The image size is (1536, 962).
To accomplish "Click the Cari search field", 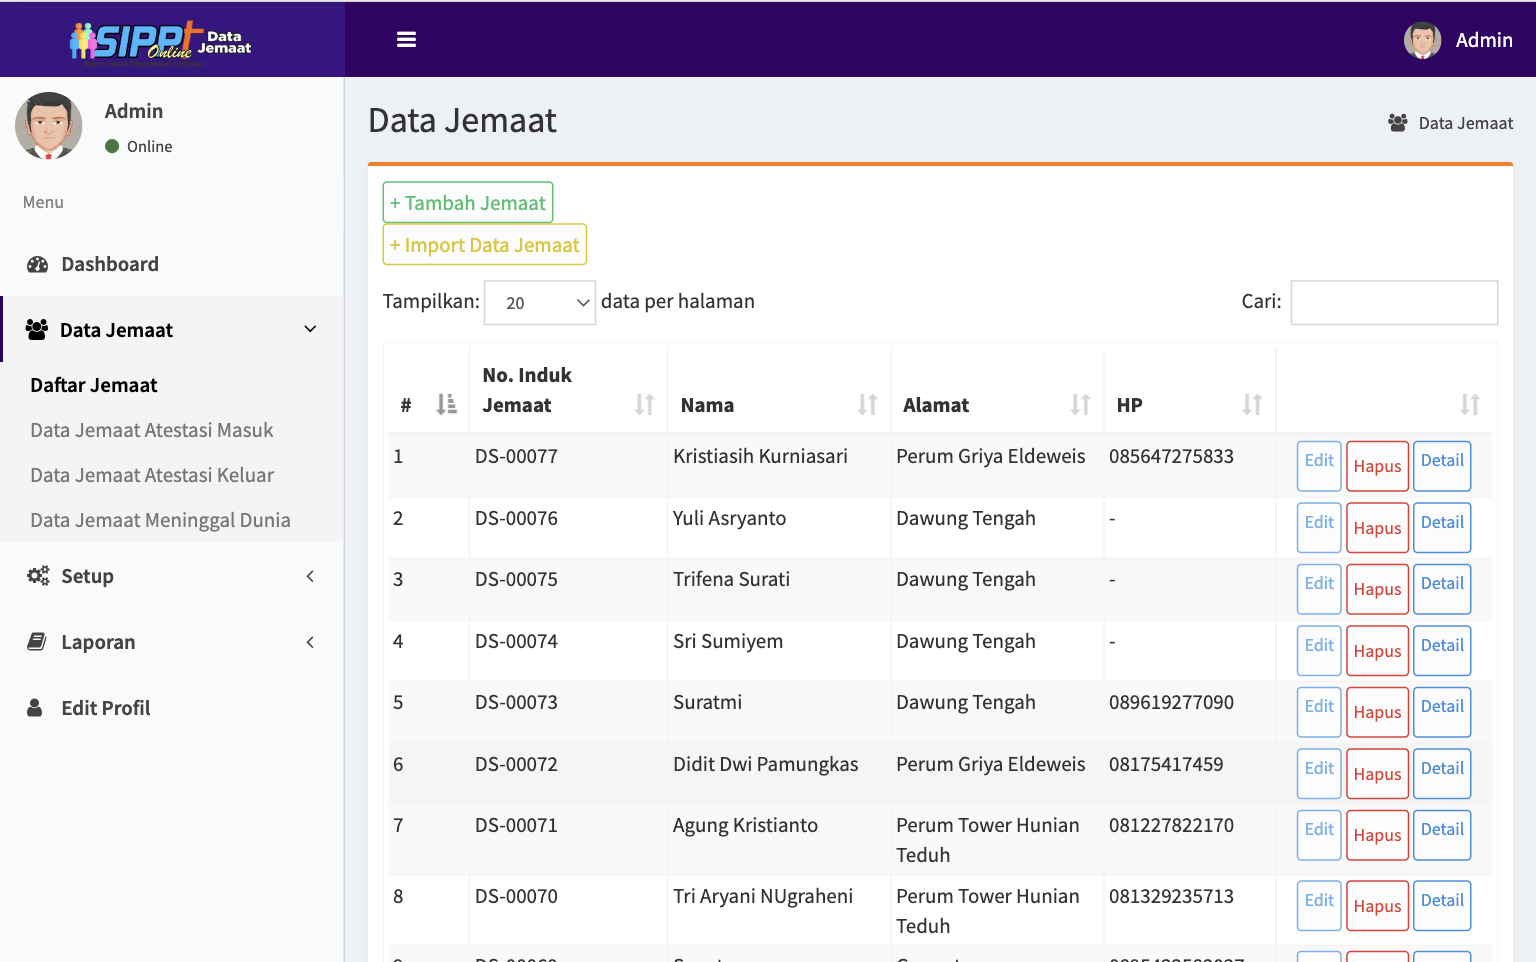I will click(x=1393, y=302).
